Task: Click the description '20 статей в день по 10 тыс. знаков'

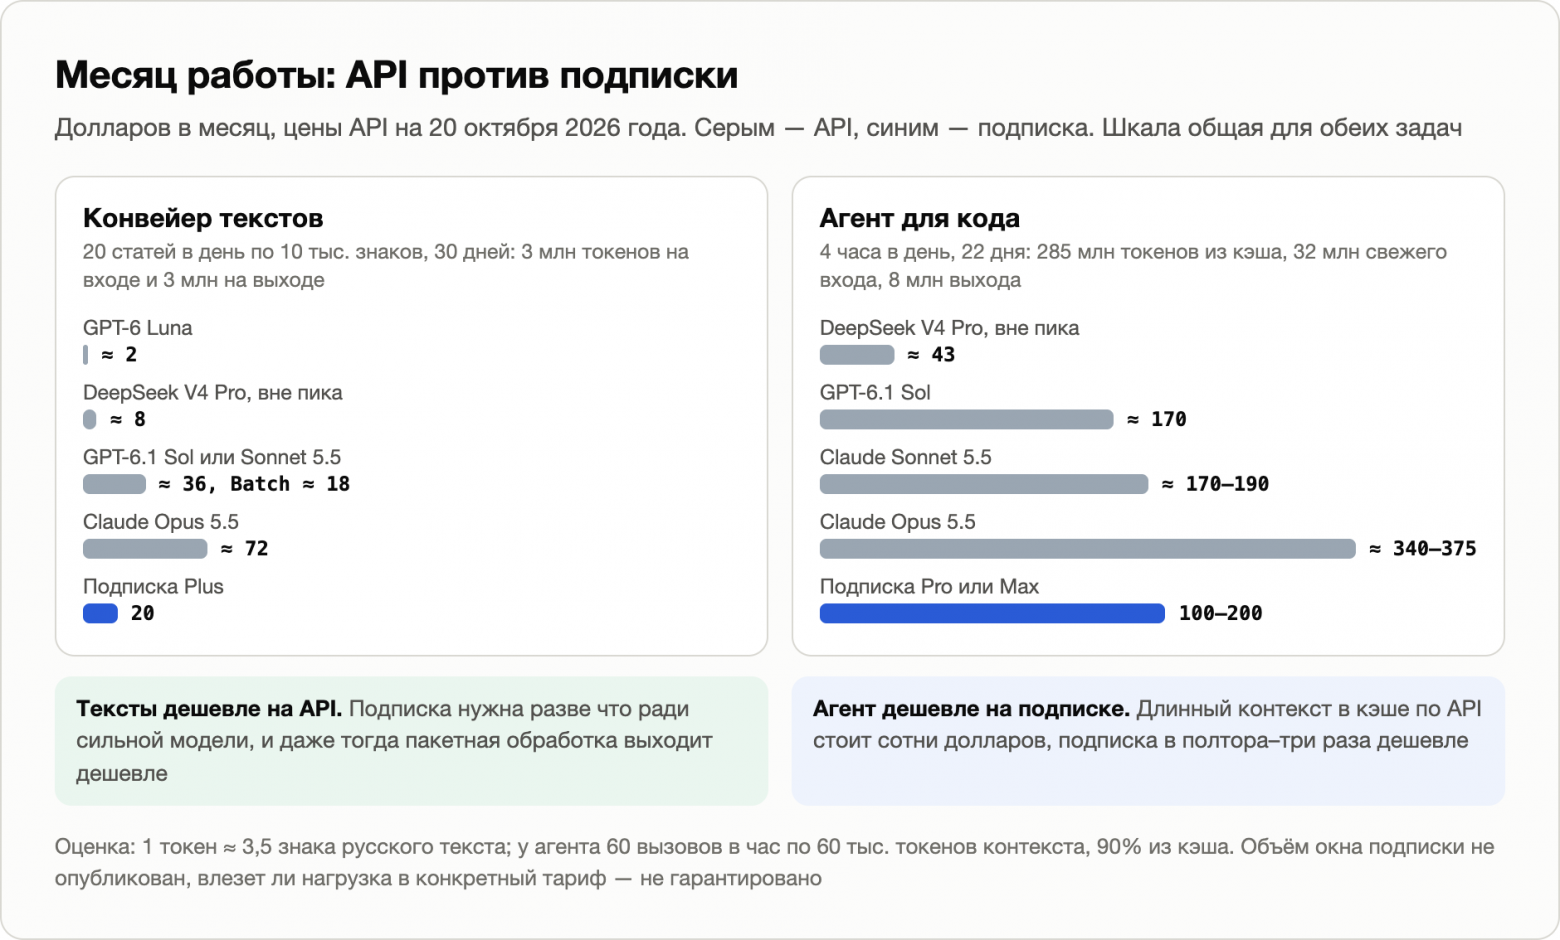Action: [x=386, y=266]
